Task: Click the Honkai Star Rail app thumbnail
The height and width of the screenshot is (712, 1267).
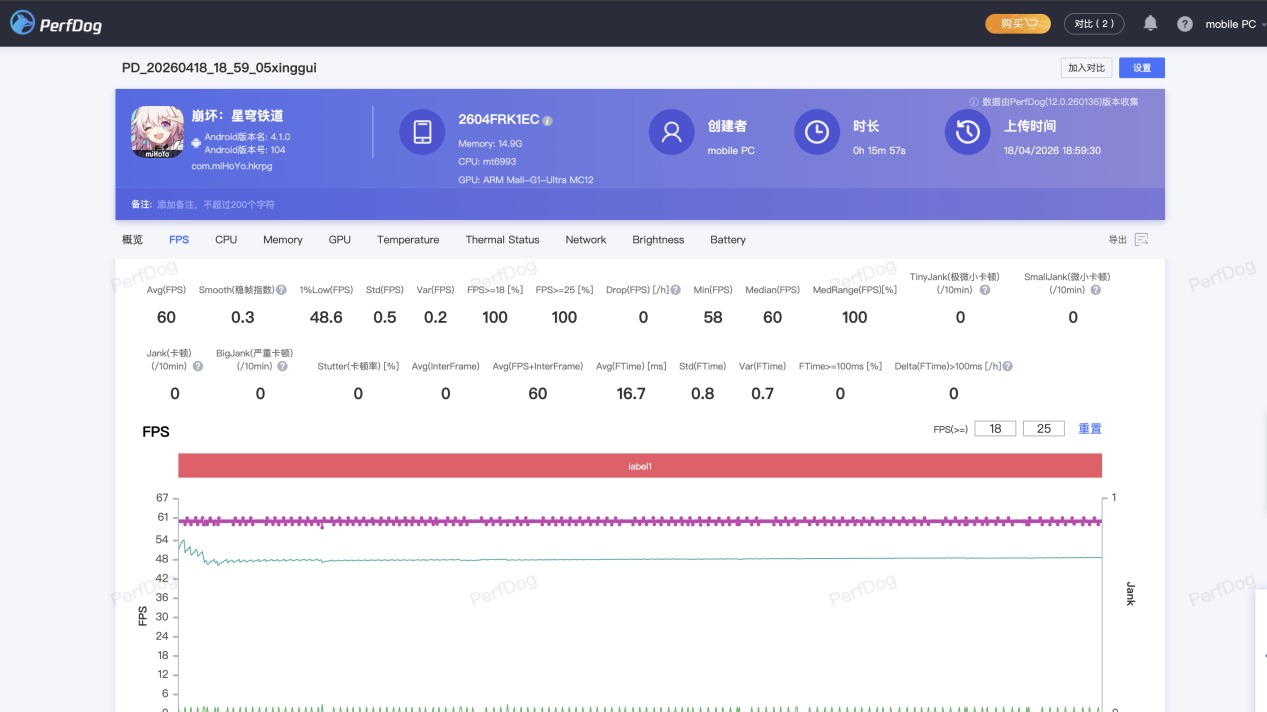Action: (x=157, y=132)
